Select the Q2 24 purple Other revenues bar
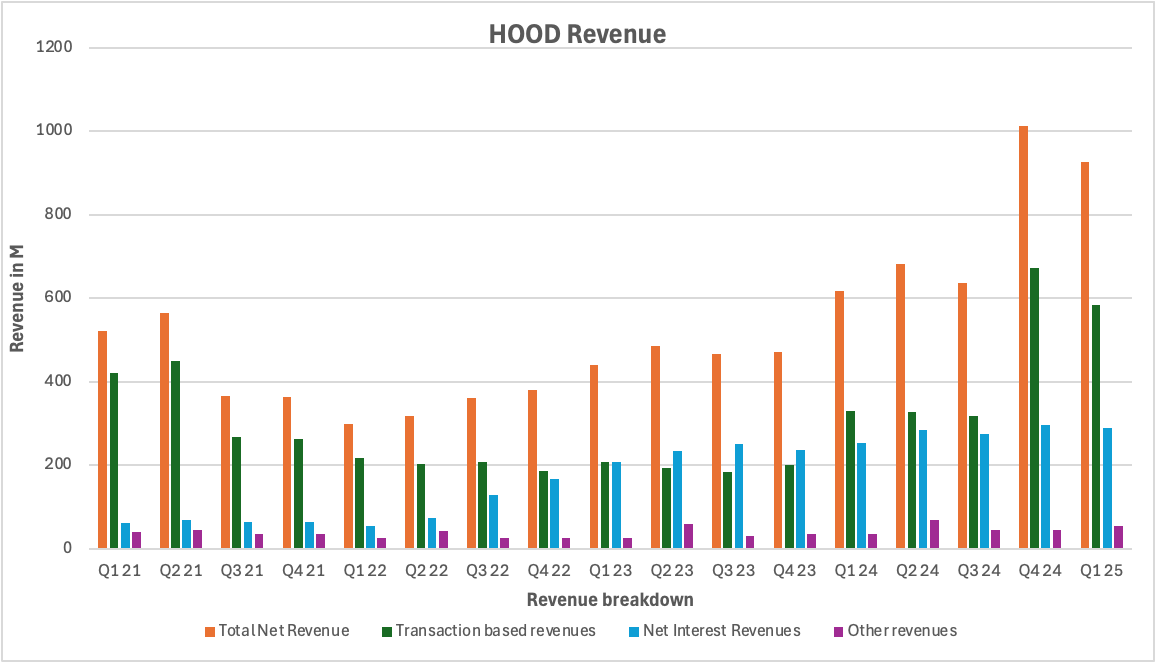This screenshot has height=662, width=1156. coord(934,534)
